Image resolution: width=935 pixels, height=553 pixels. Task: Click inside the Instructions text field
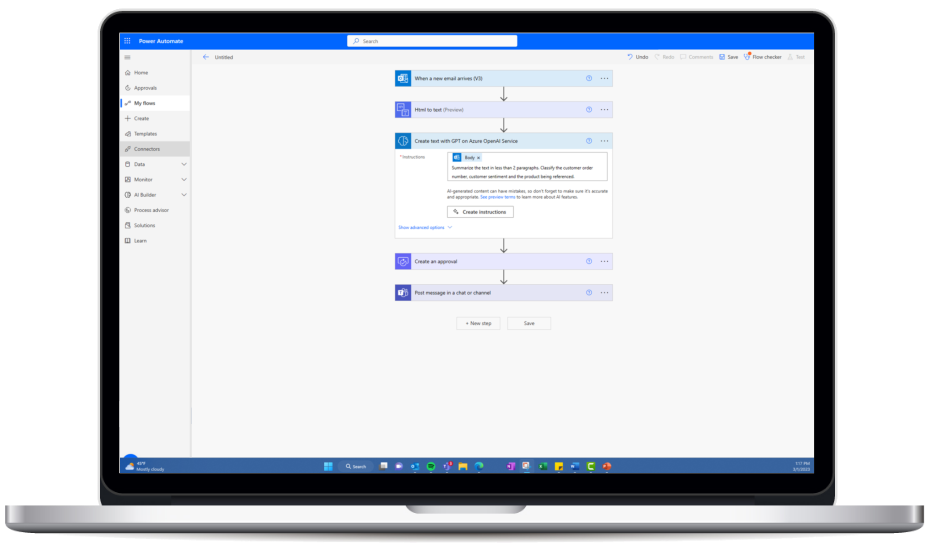coord(527,166)
